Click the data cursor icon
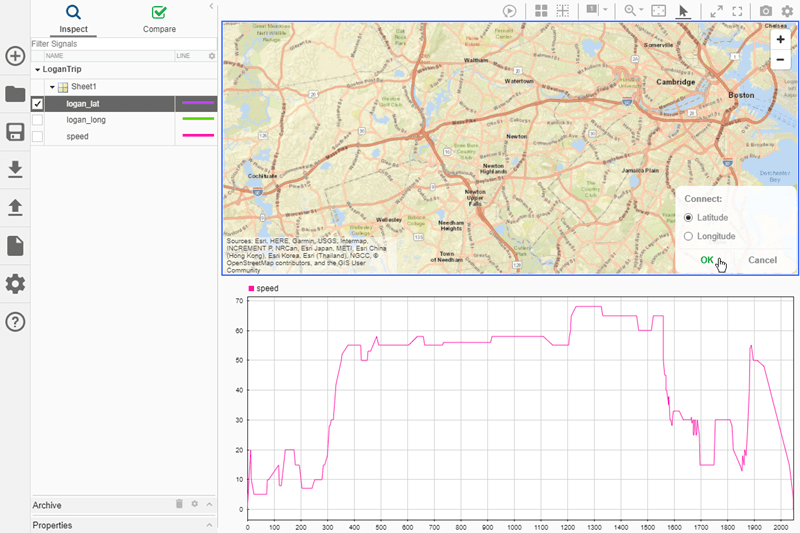Viewport: 800px width, 533px height. 592,10
